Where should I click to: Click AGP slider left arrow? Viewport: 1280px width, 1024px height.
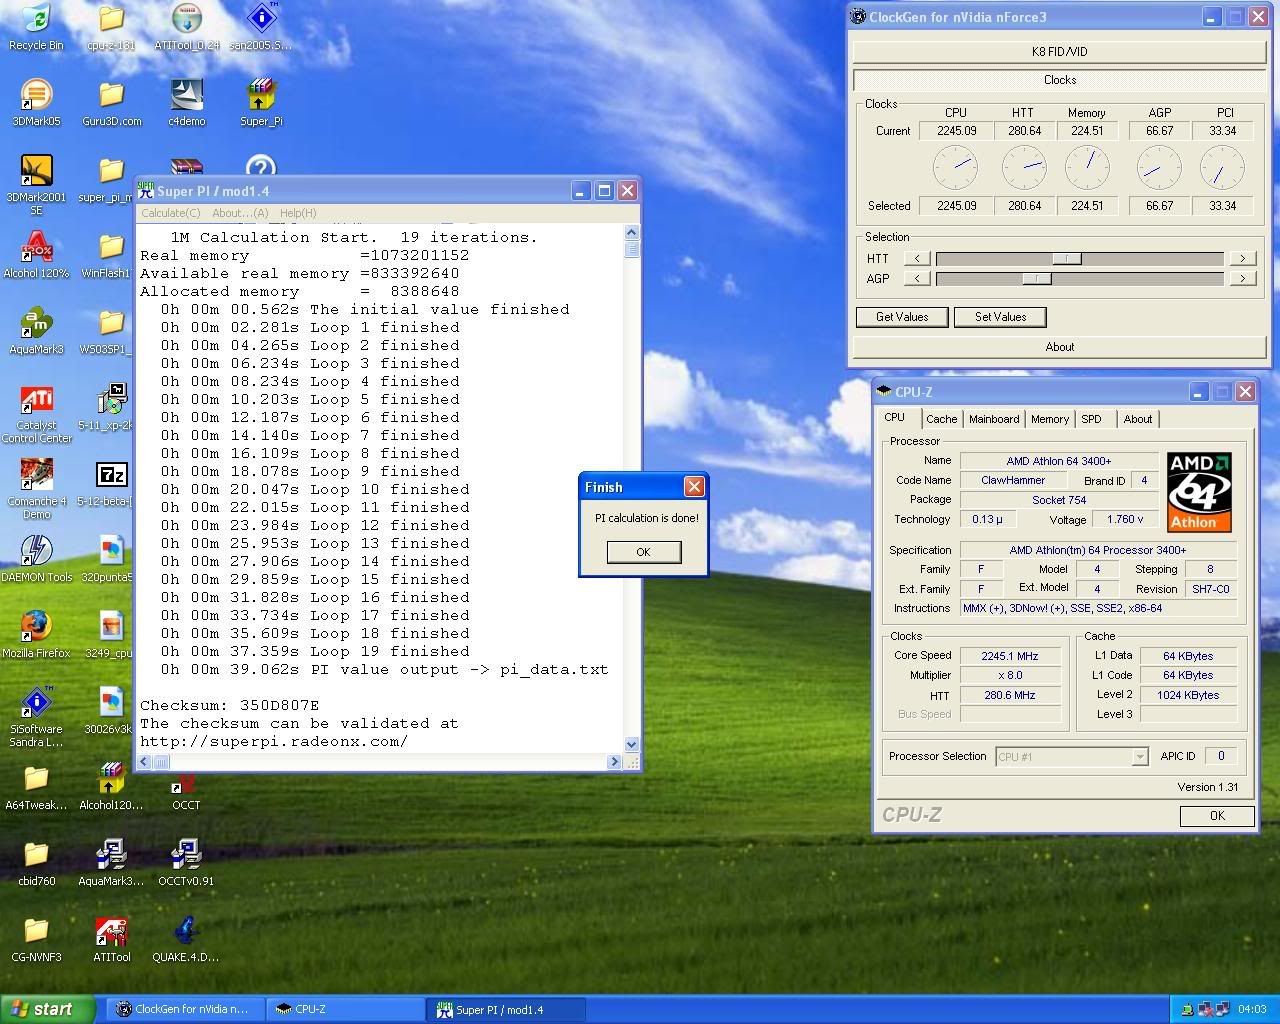click(x=917, y=278)
